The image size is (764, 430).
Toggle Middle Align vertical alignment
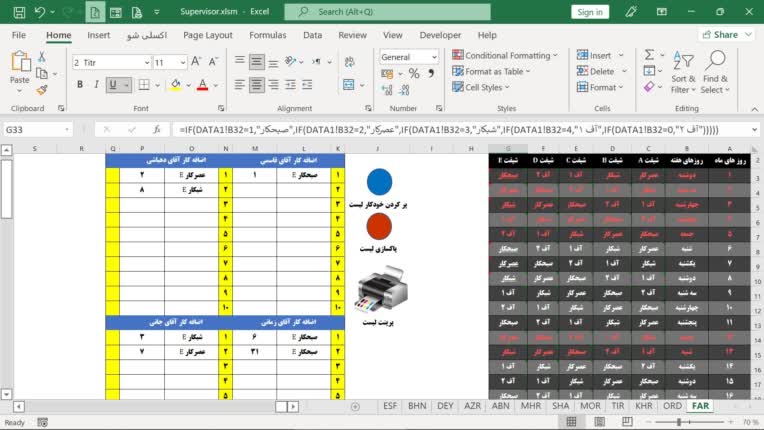click(x=257, y=62)
